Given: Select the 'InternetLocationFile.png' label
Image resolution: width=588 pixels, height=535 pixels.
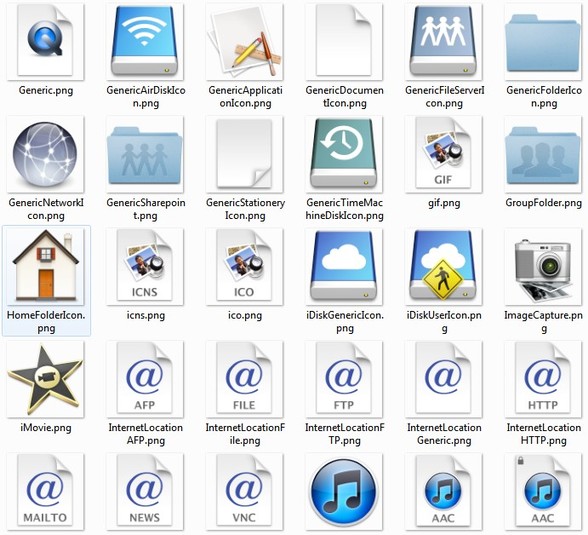Looking at the screenshot, I should [x=245, y=434].
